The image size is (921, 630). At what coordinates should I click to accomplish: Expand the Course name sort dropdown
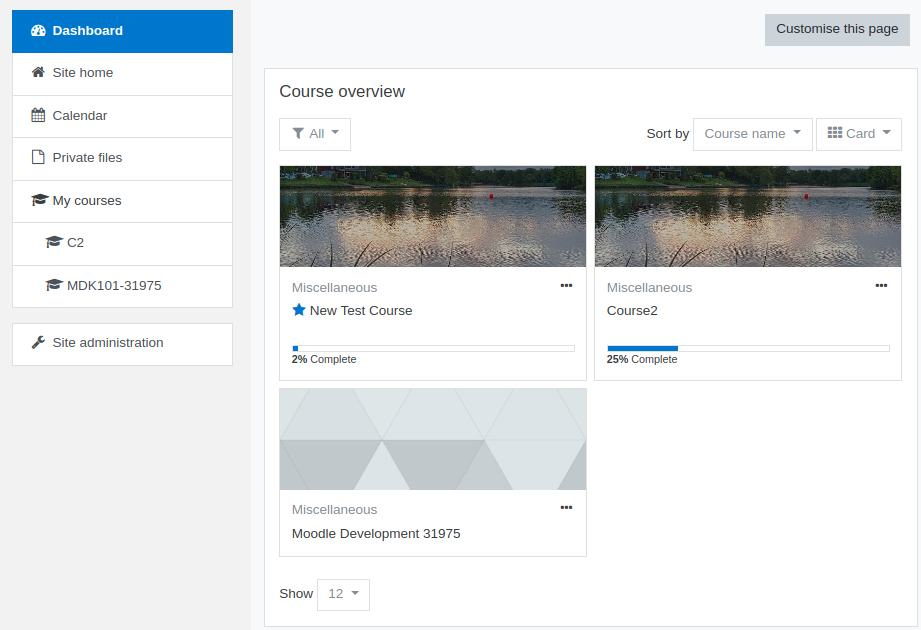point(752,134)
